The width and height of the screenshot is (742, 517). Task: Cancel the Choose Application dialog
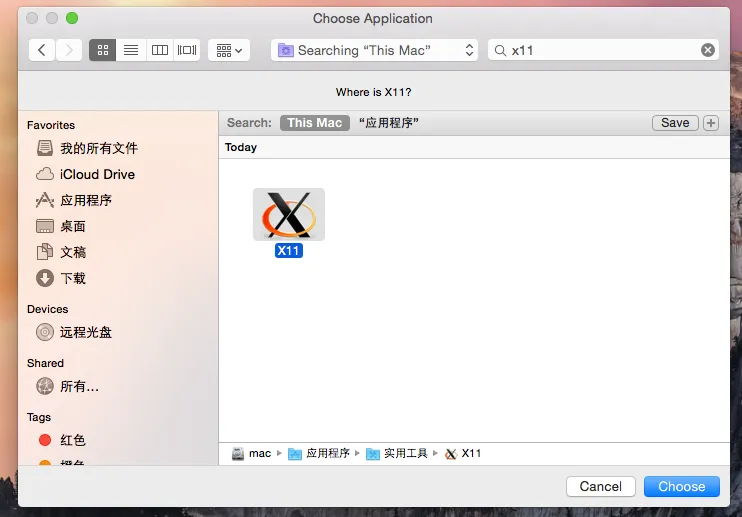[601, 486]
